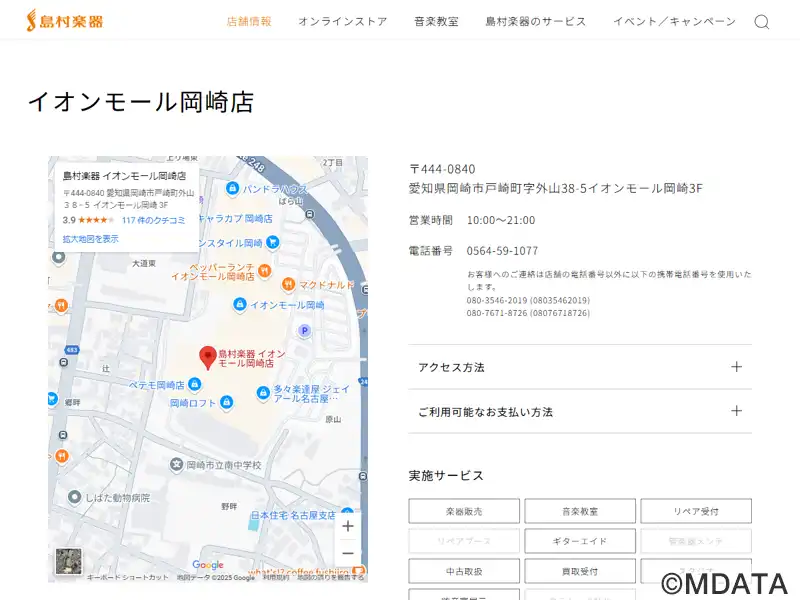The height and width of the screenshot is (600, 800).
Task: Click the red Shimamura Gakki map pin
Action: (x=208, y=357)
